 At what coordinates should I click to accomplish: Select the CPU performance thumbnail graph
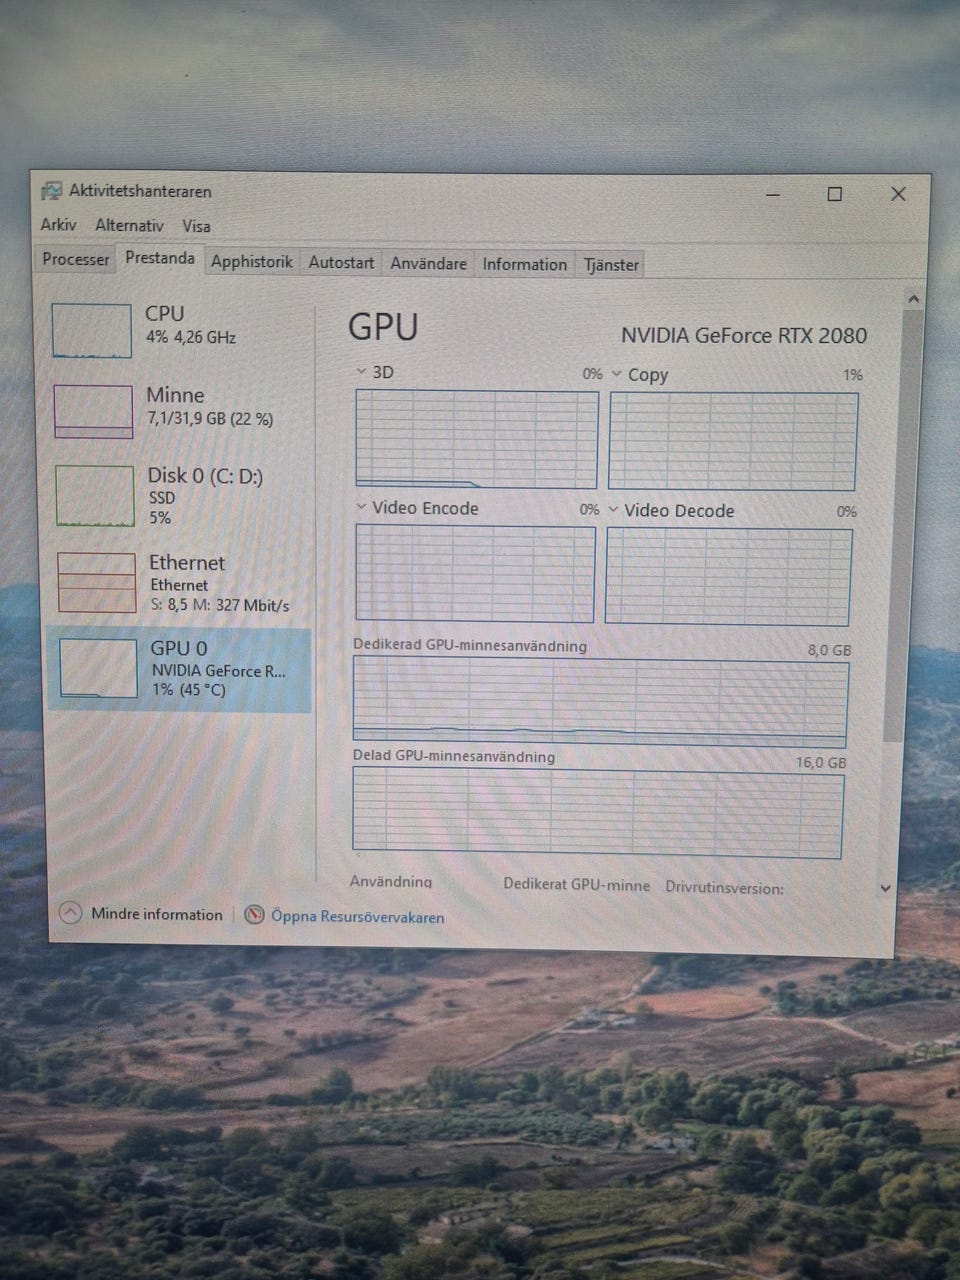[x=91, y=331]
